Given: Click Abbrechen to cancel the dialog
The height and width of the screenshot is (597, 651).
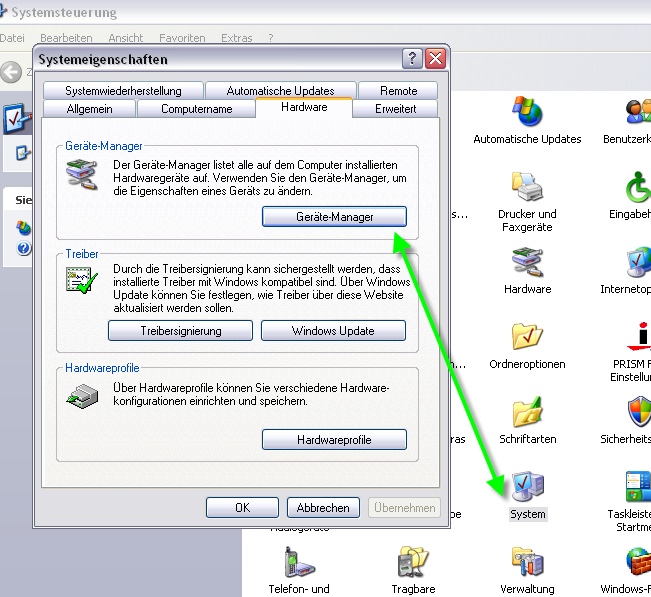Looking at the screenshot, I should (x=323, y=507).
